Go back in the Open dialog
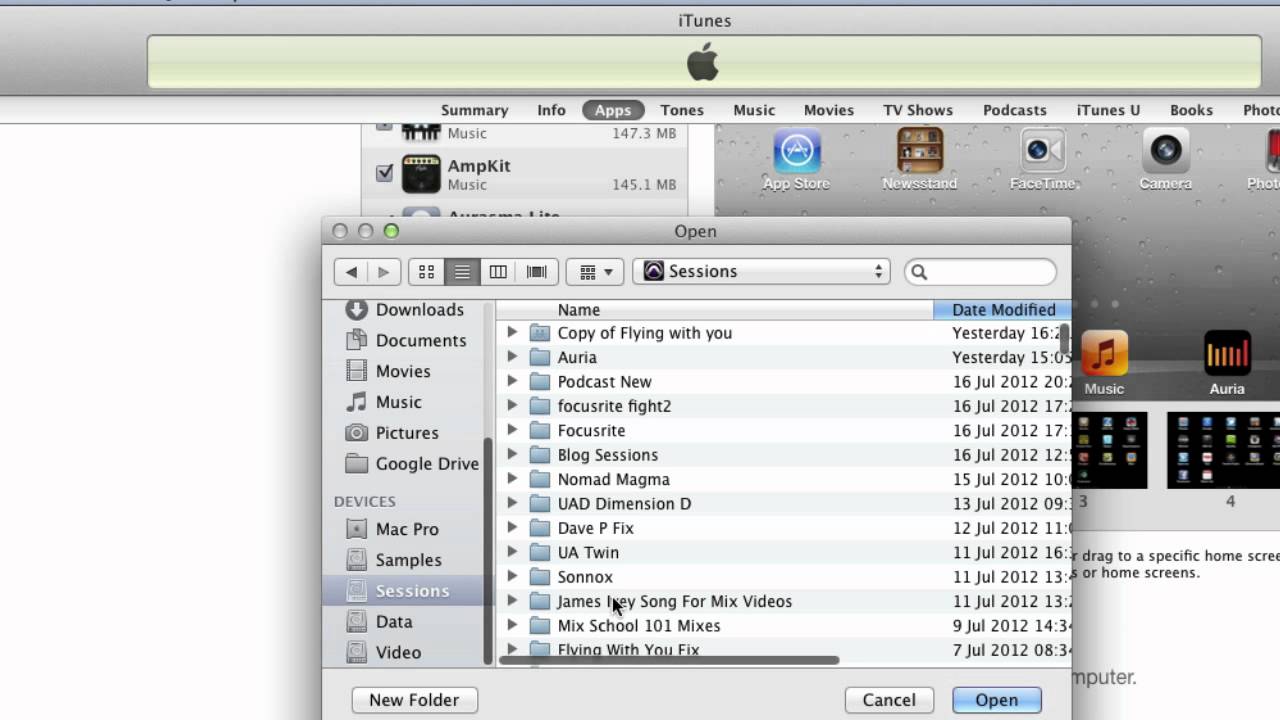The width and height of the screenshot is (1280, 720). (x=351, y=271)
